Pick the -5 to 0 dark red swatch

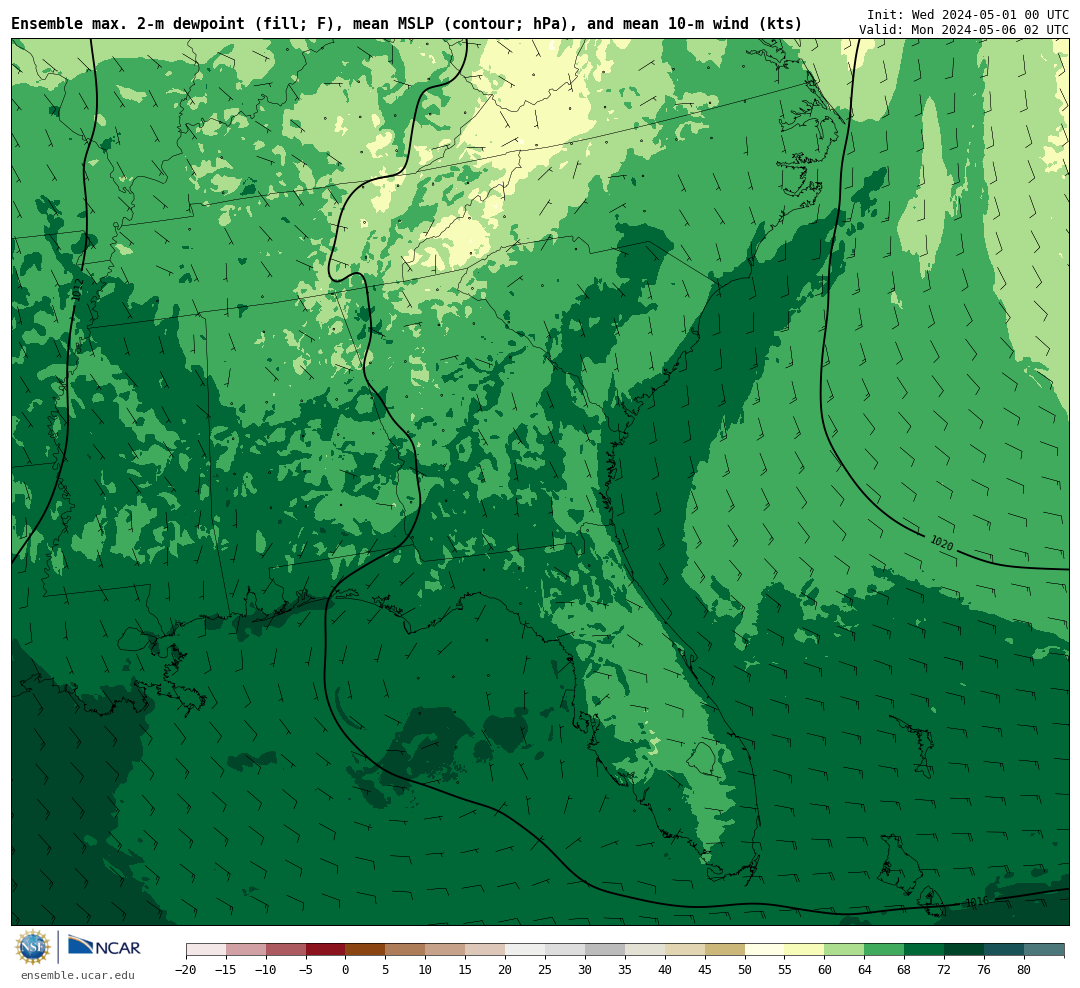click(326, 950)
